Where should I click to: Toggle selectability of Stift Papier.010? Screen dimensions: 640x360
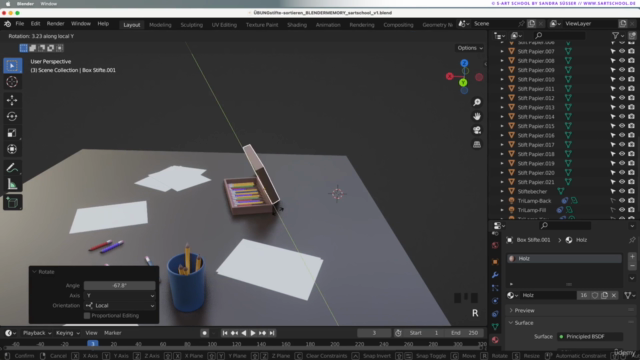pos(613,80)
